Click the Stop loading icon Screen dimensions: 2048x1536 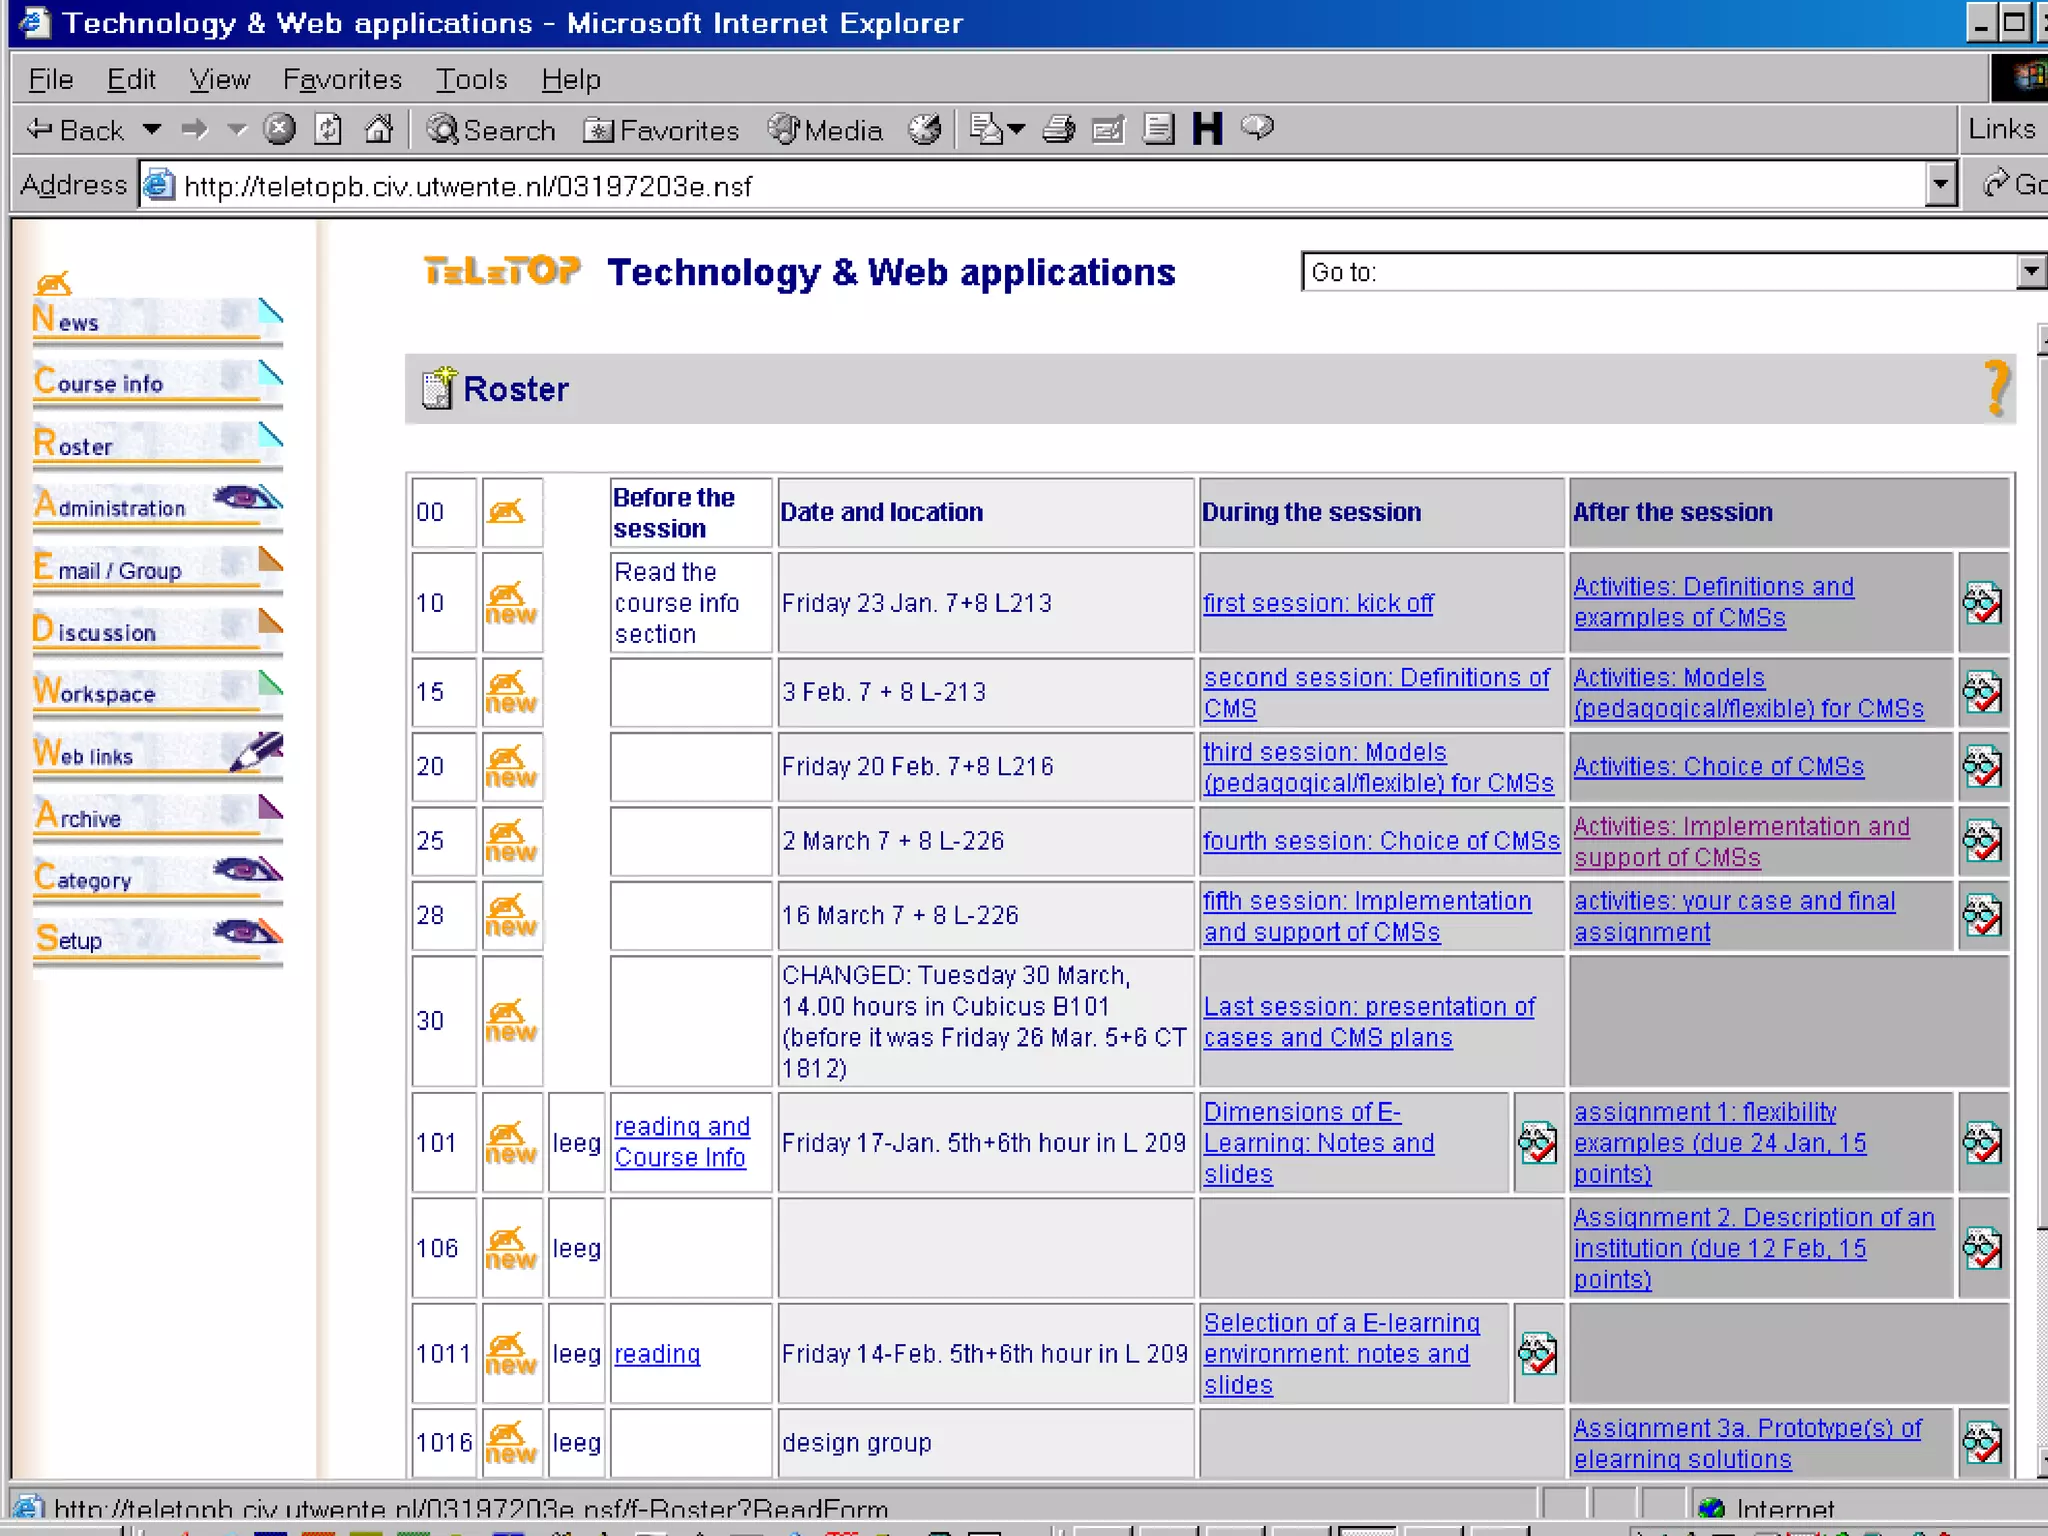tap(279, 129)
